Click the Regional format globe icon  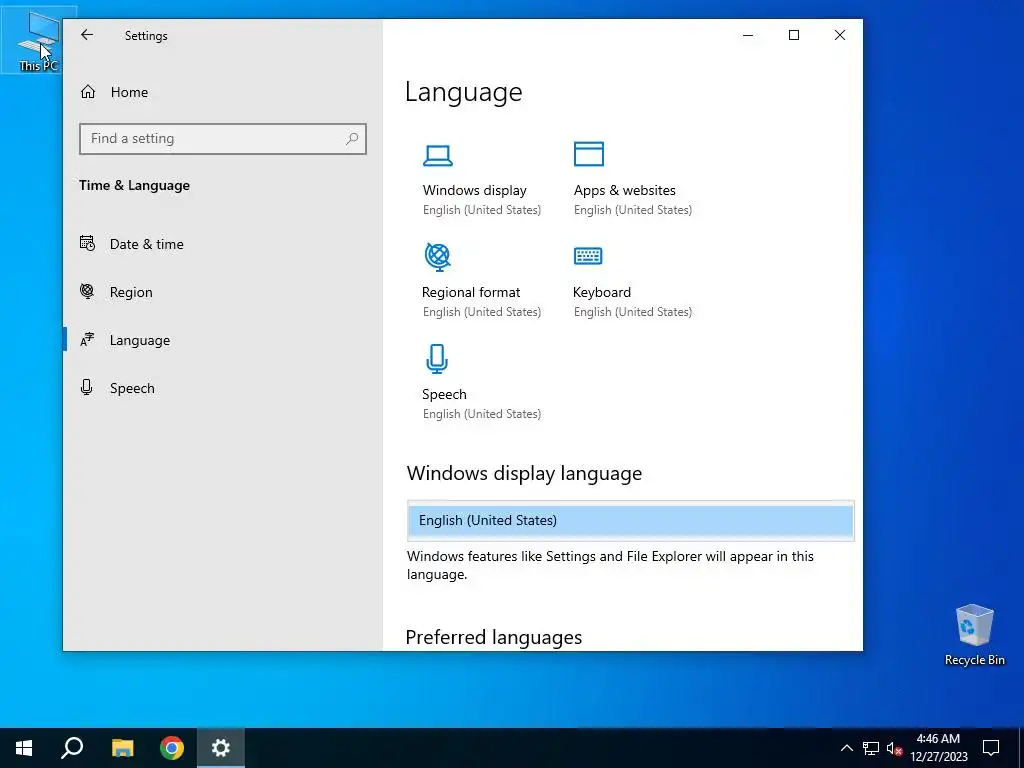[438, 257]
